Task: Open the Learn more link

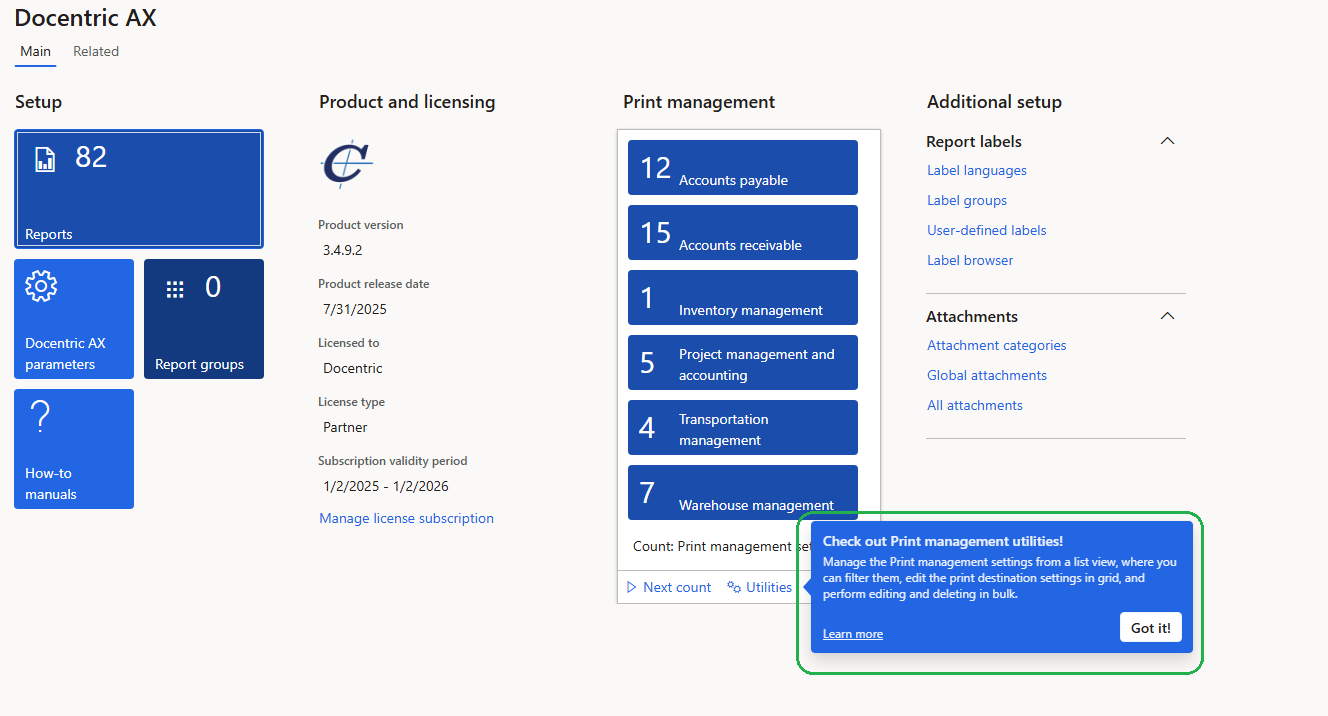Action: click(852, 634)
